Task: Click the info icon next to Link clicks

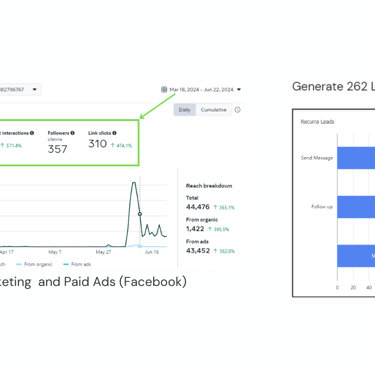Action: click(114, 133)
